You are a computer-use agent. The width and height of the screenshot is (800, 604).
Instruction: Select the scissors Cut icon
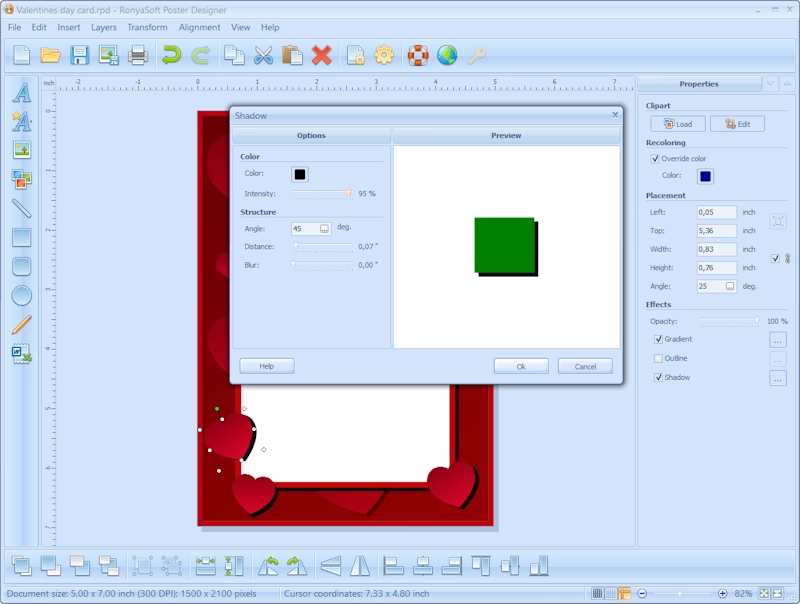pyautogui.click(x=263, y=55)
